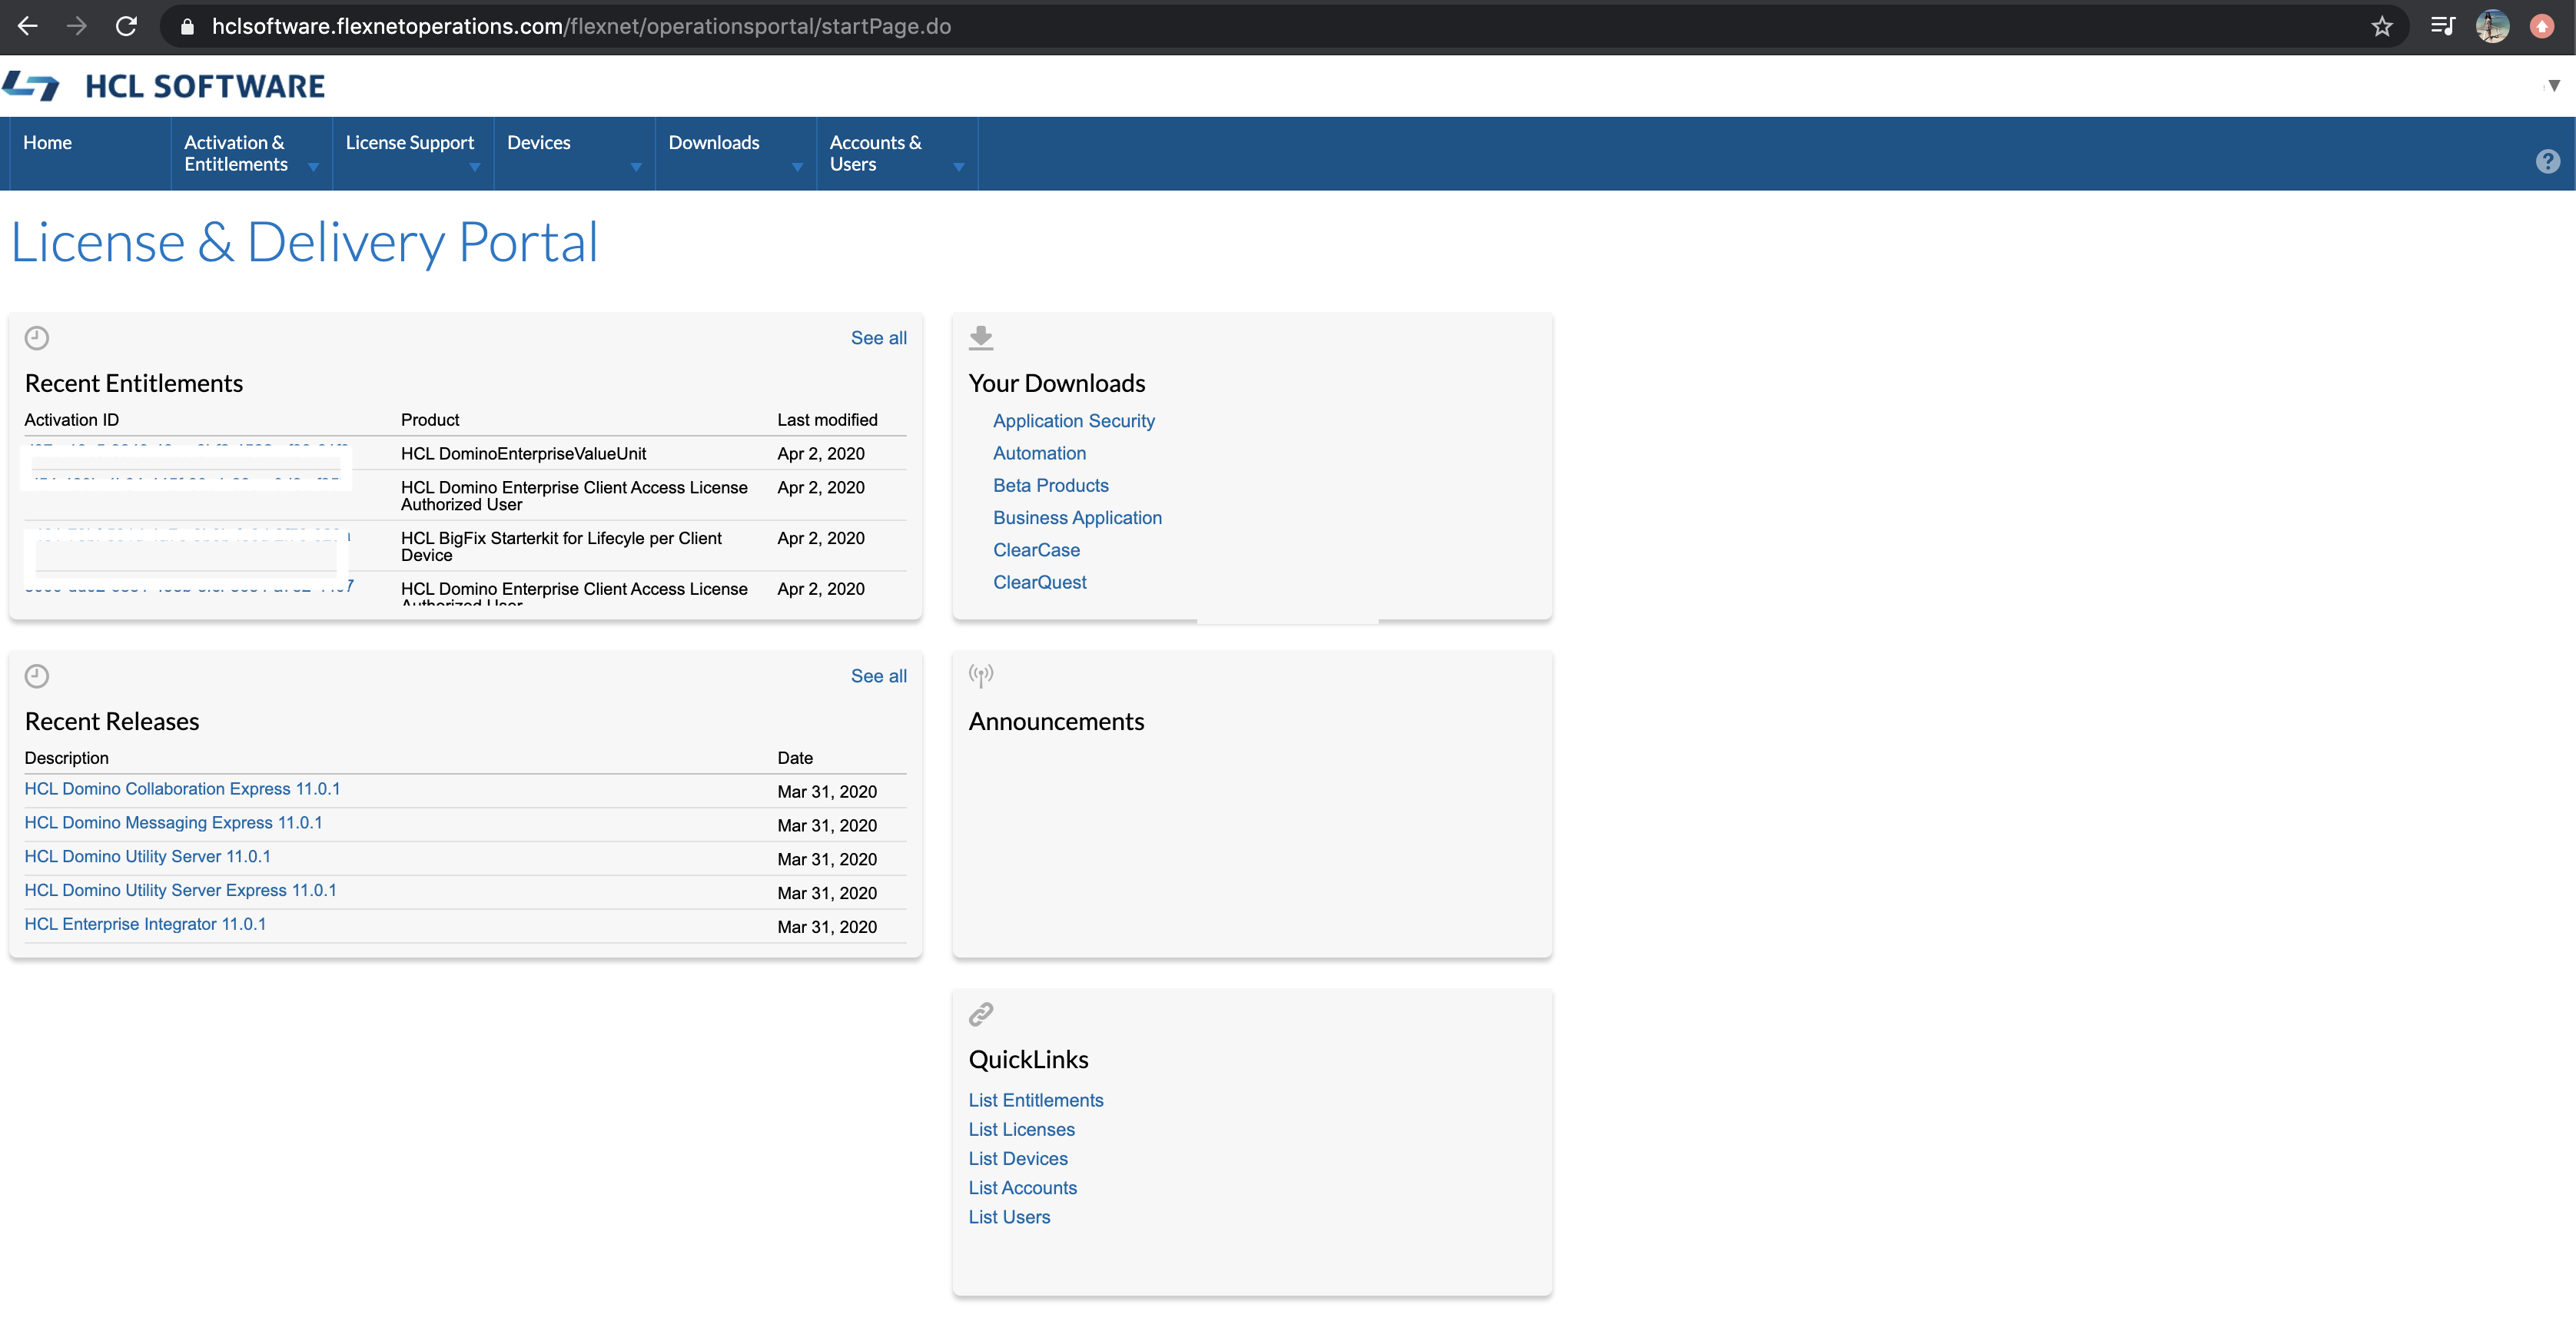Expand the Accounts & Users dropdown arrow
2576x1331 pixels.
(959, 168)
